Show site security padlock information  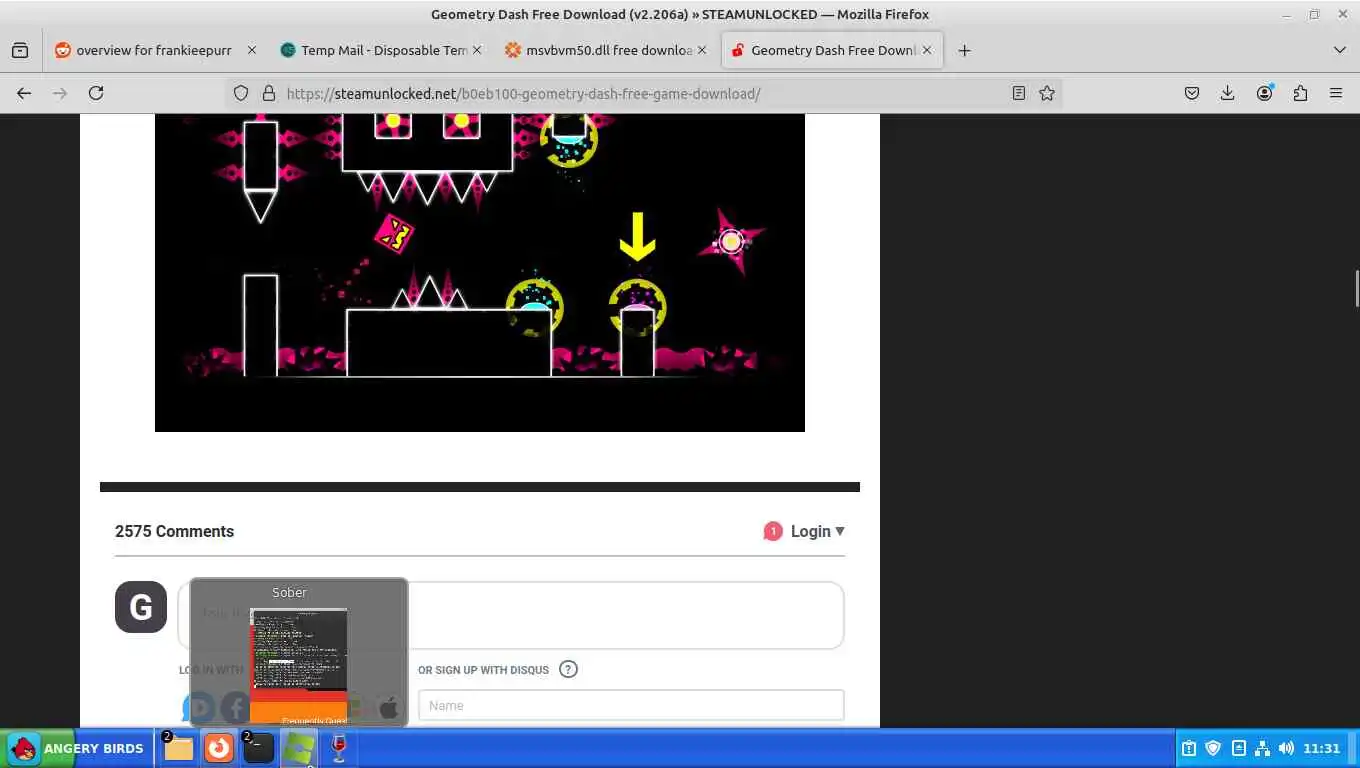(268, 93)
